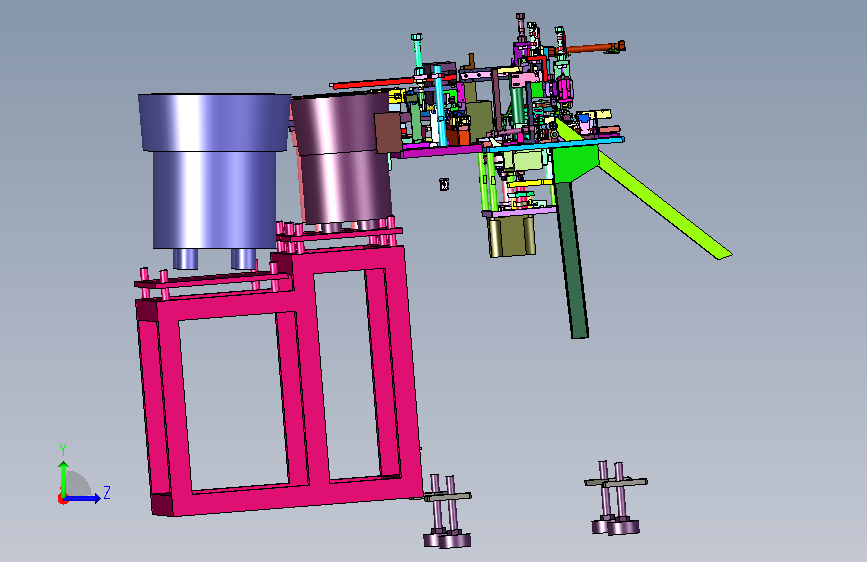Click the green Y axis arrow

(64, 478)
